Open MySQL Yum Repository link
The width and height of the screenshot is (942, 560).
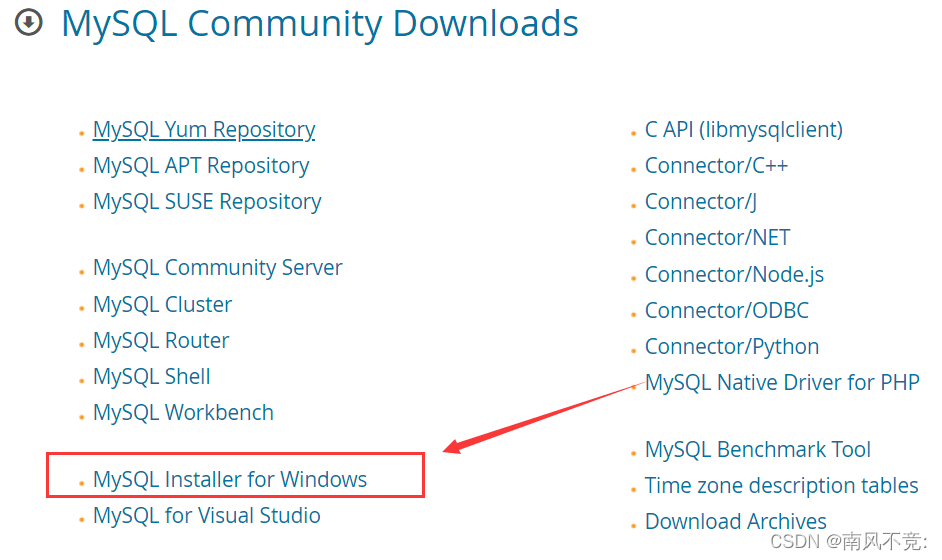(204, 130)
